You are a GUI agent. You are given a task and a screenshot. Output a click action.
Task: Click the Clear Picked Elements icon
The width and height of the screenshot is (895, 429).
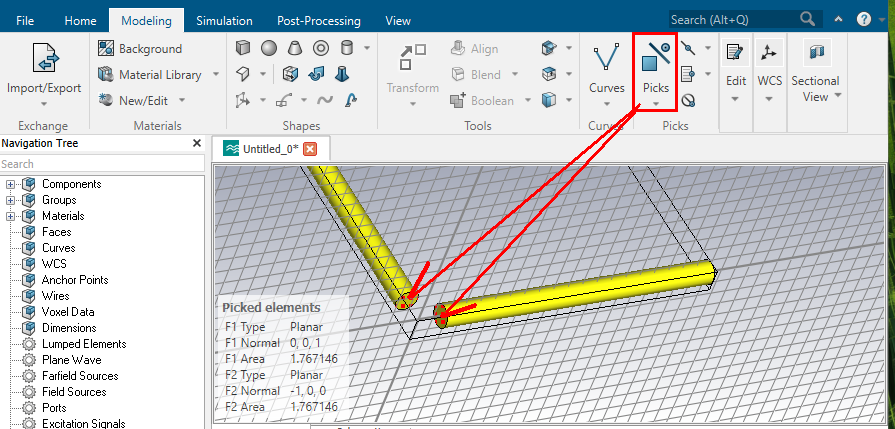[x=689, y=100]
